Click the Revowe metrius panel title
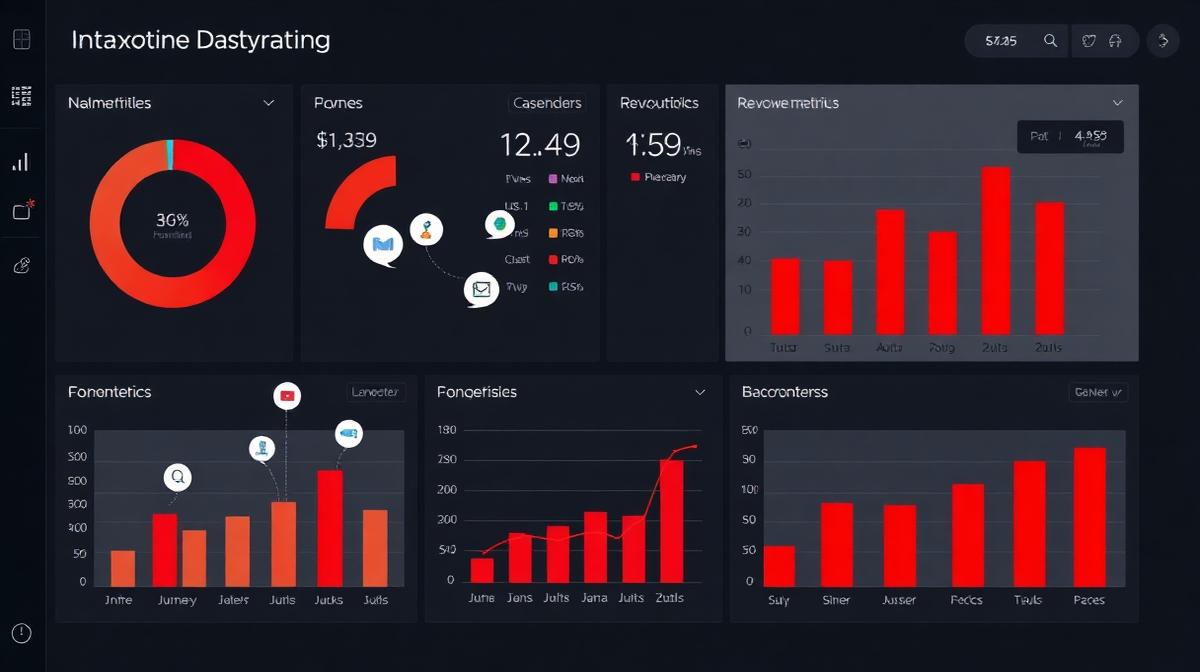This screenshot has height=672, width=1200. point(788,103)
